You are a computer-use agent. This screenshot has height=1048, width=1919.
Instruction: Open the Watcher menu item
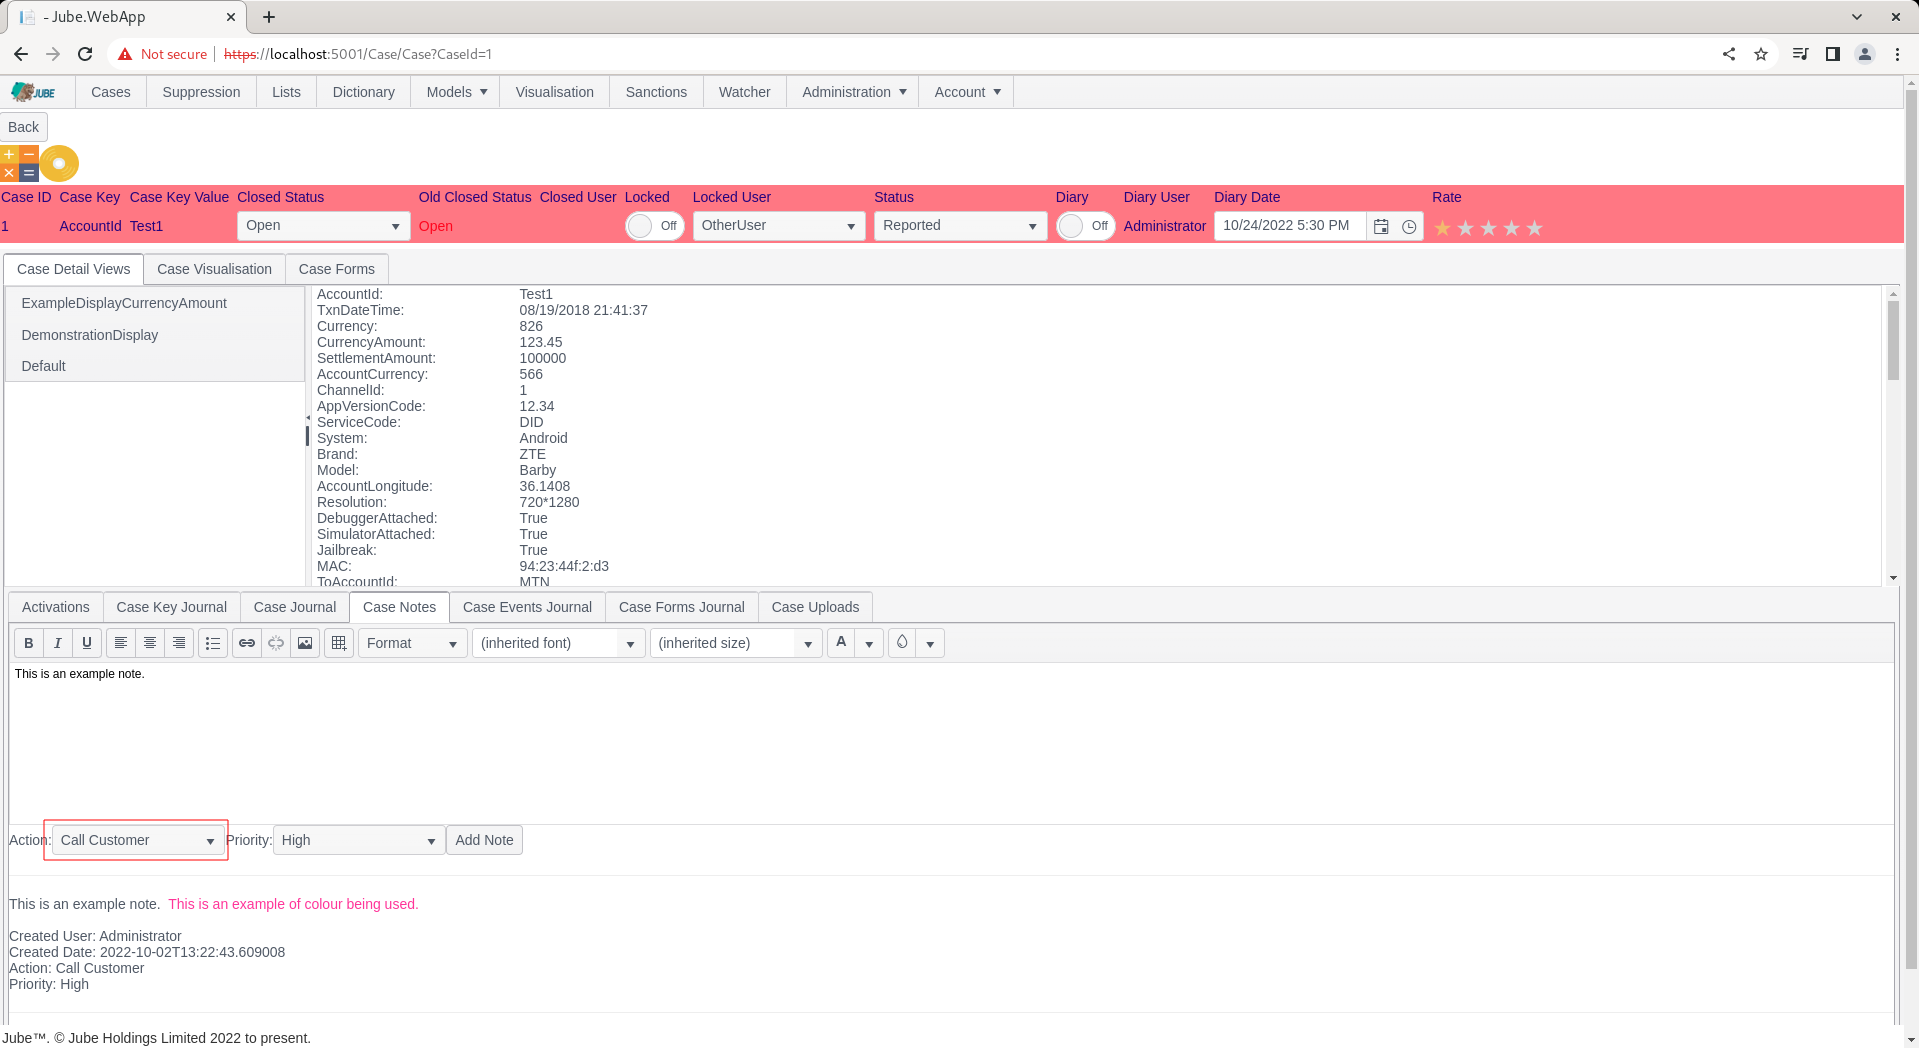click(745, 92)
